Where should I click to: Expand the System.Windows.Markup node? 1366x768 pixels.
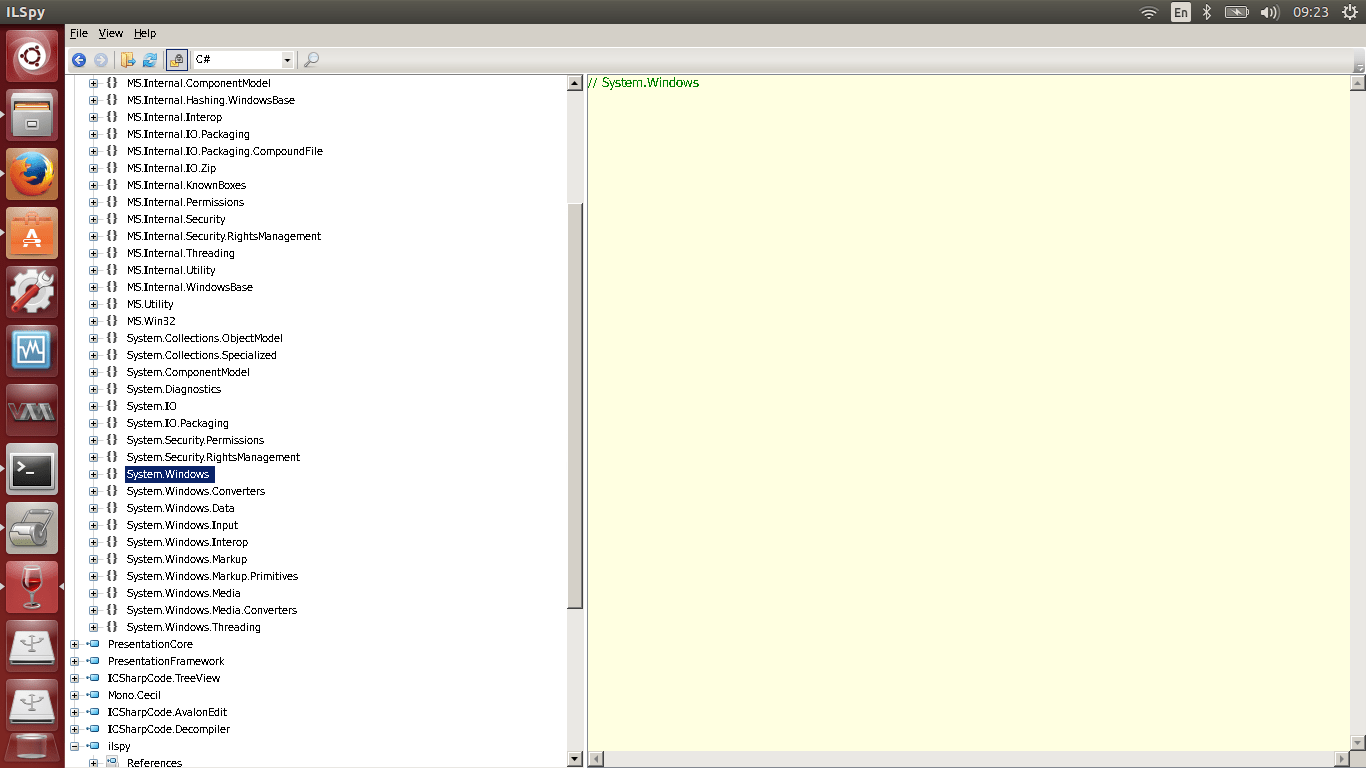click(93, 559)
